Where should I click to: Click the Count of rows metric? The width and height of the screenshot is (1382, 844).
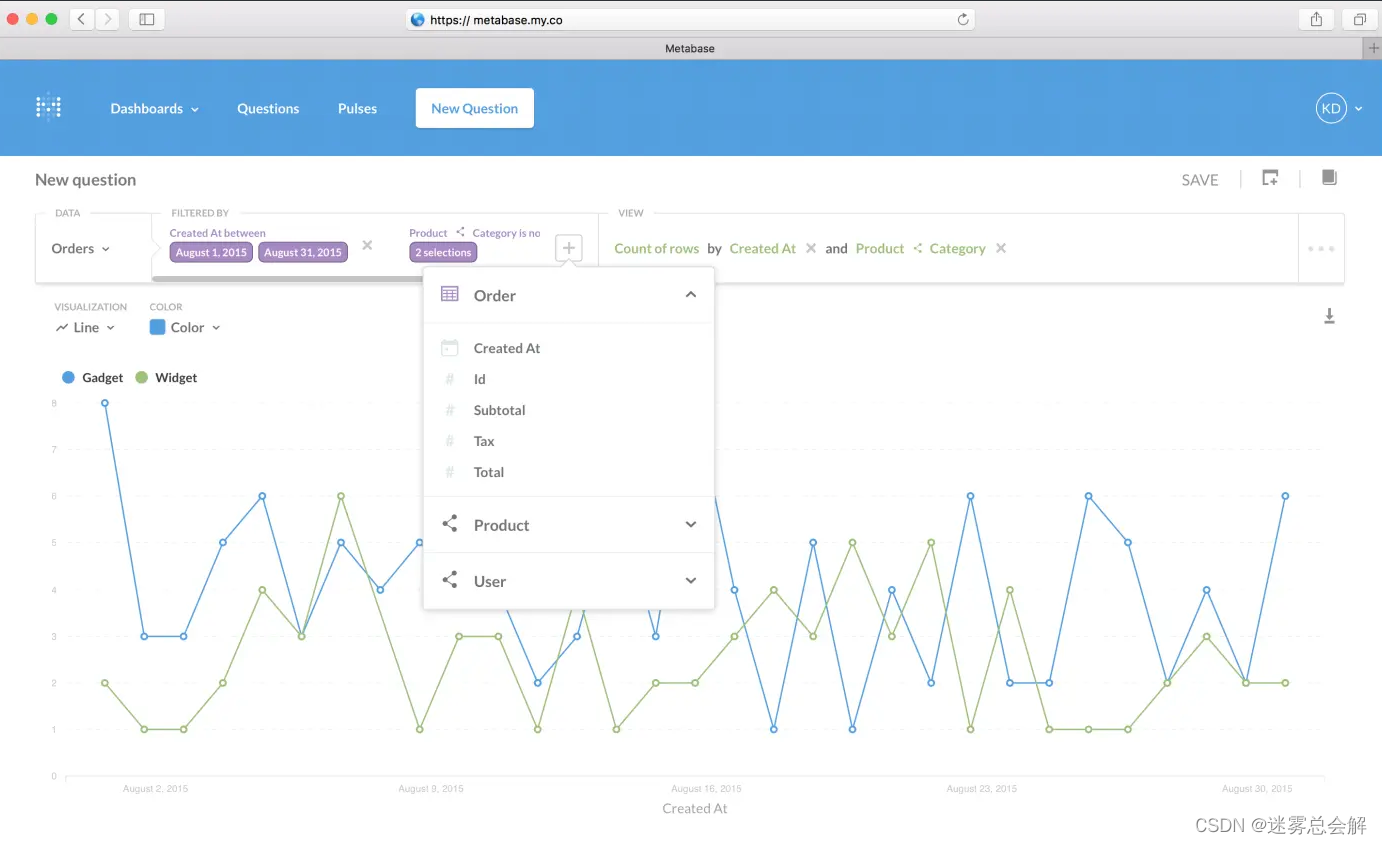[657, 248]
